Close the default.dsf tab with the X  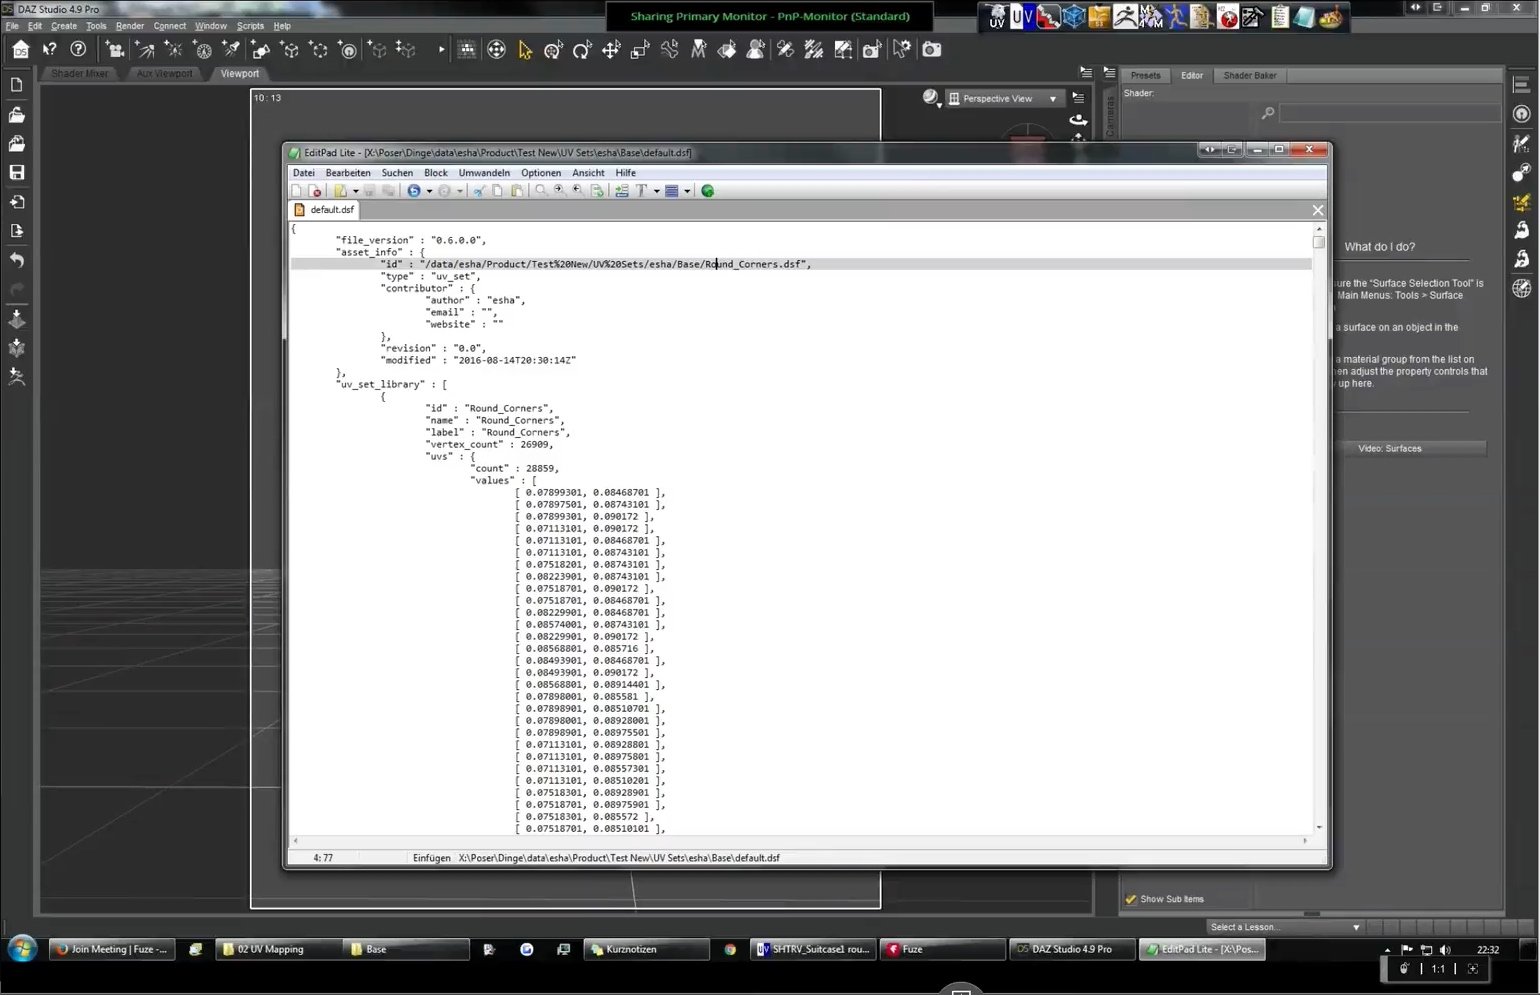coord(1317,210)
